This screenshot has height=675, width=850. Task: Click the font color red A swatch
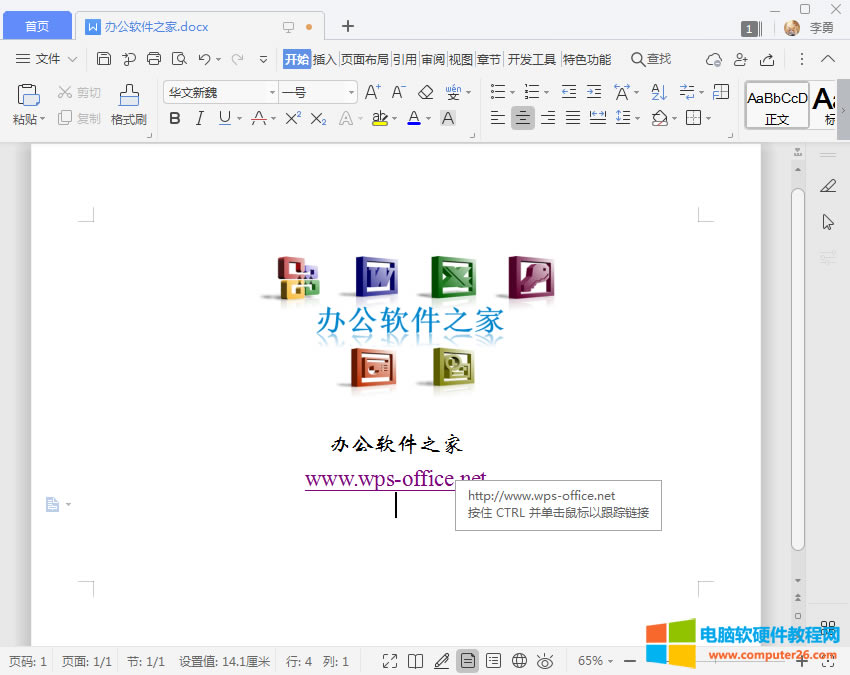[414, 118]
